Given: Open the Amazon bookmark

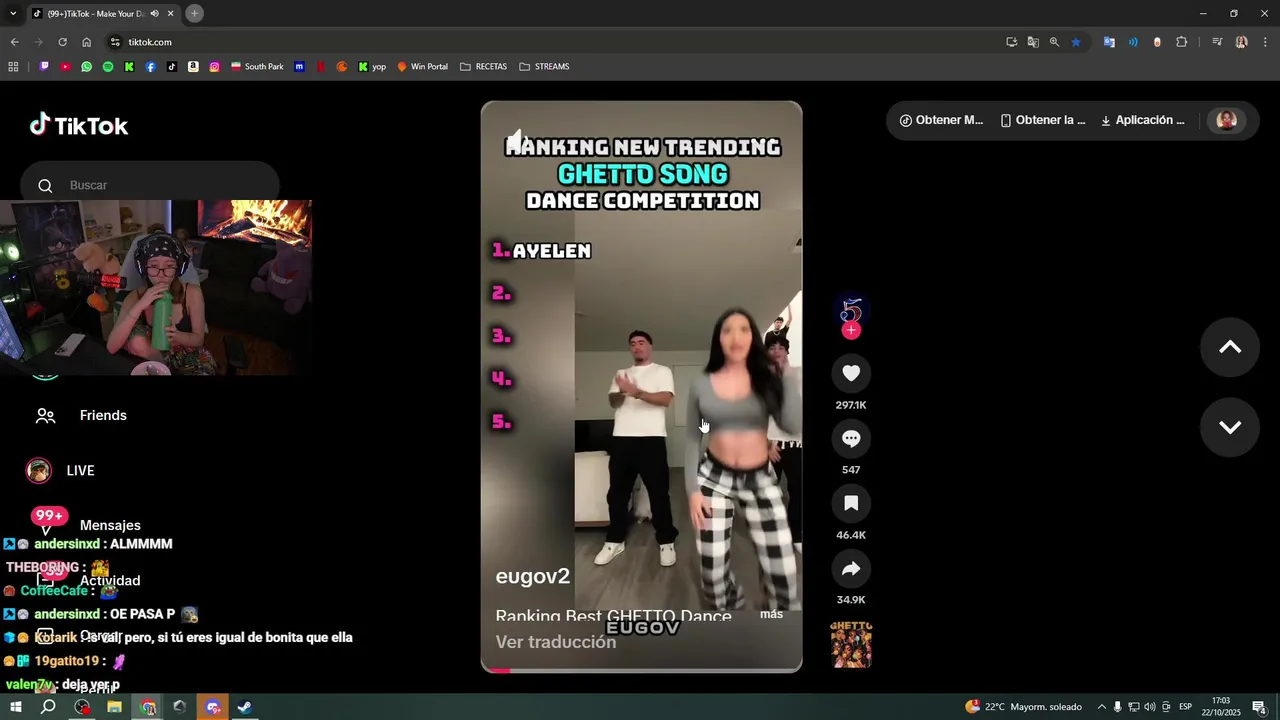Looking at the screenshot, I should pos(193,67).
